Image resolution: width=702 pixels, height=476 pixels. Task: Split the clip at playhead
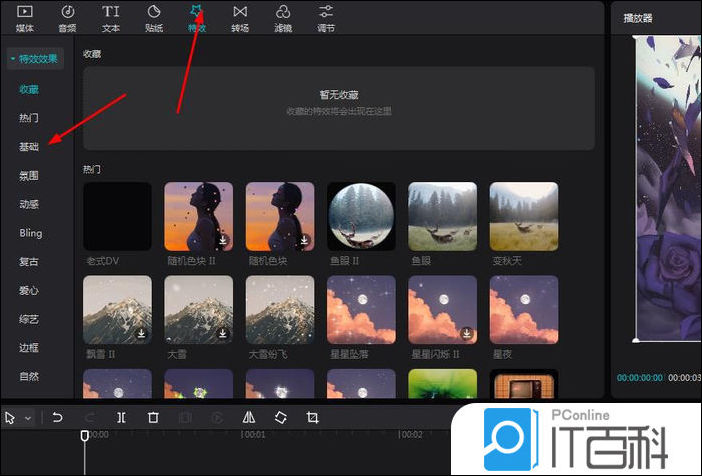121,418
